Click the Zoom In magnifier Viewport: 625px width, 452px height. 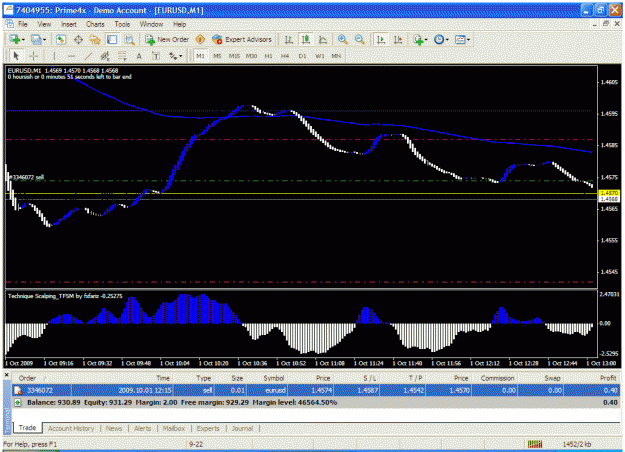[342, 39]
